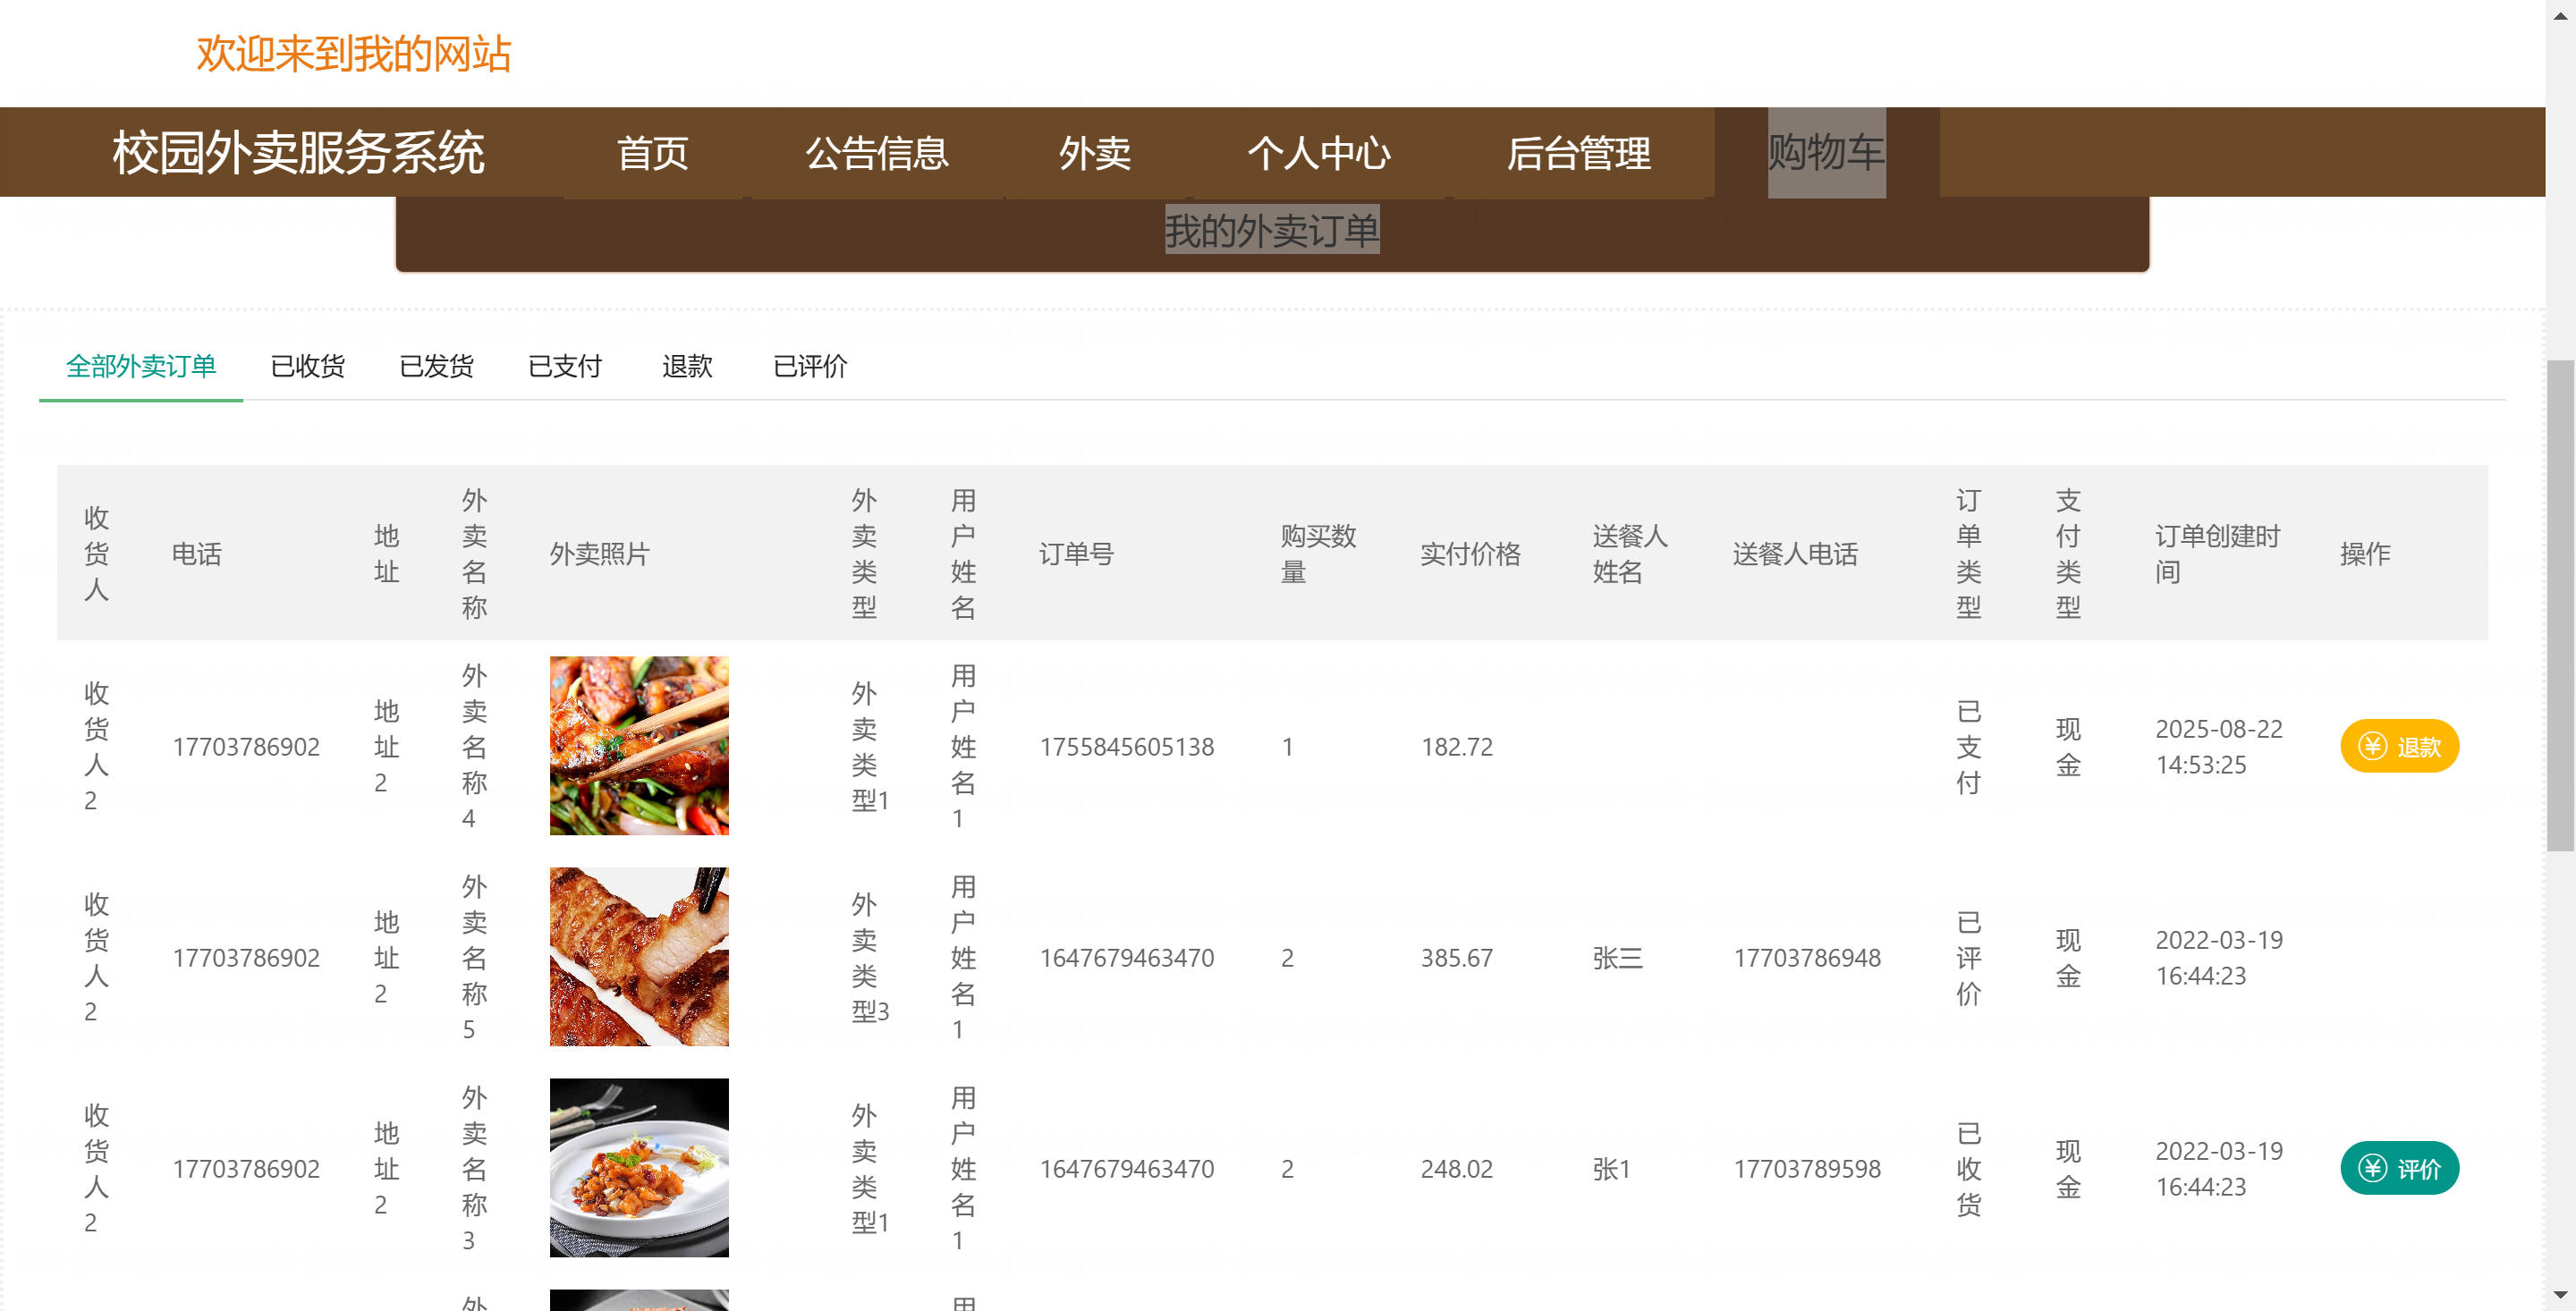Click the 评价 review button for the 248.02 order
This screenshot has height=1311, width=2576.
pyautogui.click(x=2399, y=1168)
